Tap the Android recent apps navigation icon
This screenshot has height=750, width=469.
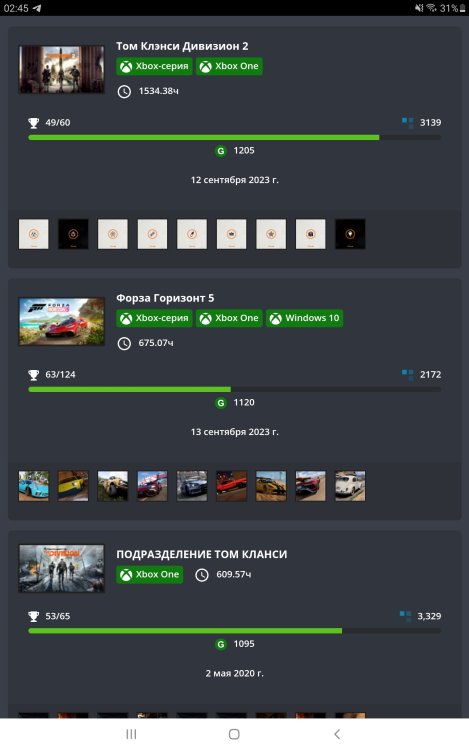click(x=131, y=734)
